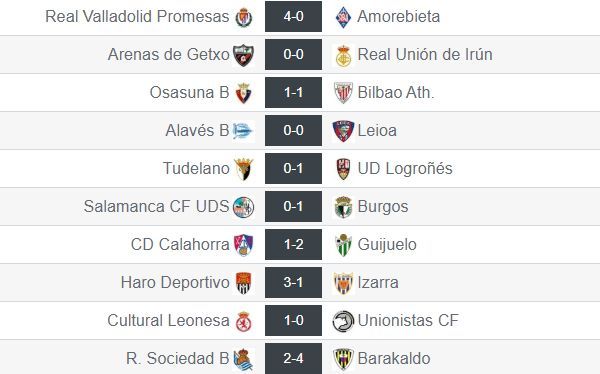Viewport: 600px width, 374px height.
Task: Click the 2-4 result button
Action: (x=293, y=358)
